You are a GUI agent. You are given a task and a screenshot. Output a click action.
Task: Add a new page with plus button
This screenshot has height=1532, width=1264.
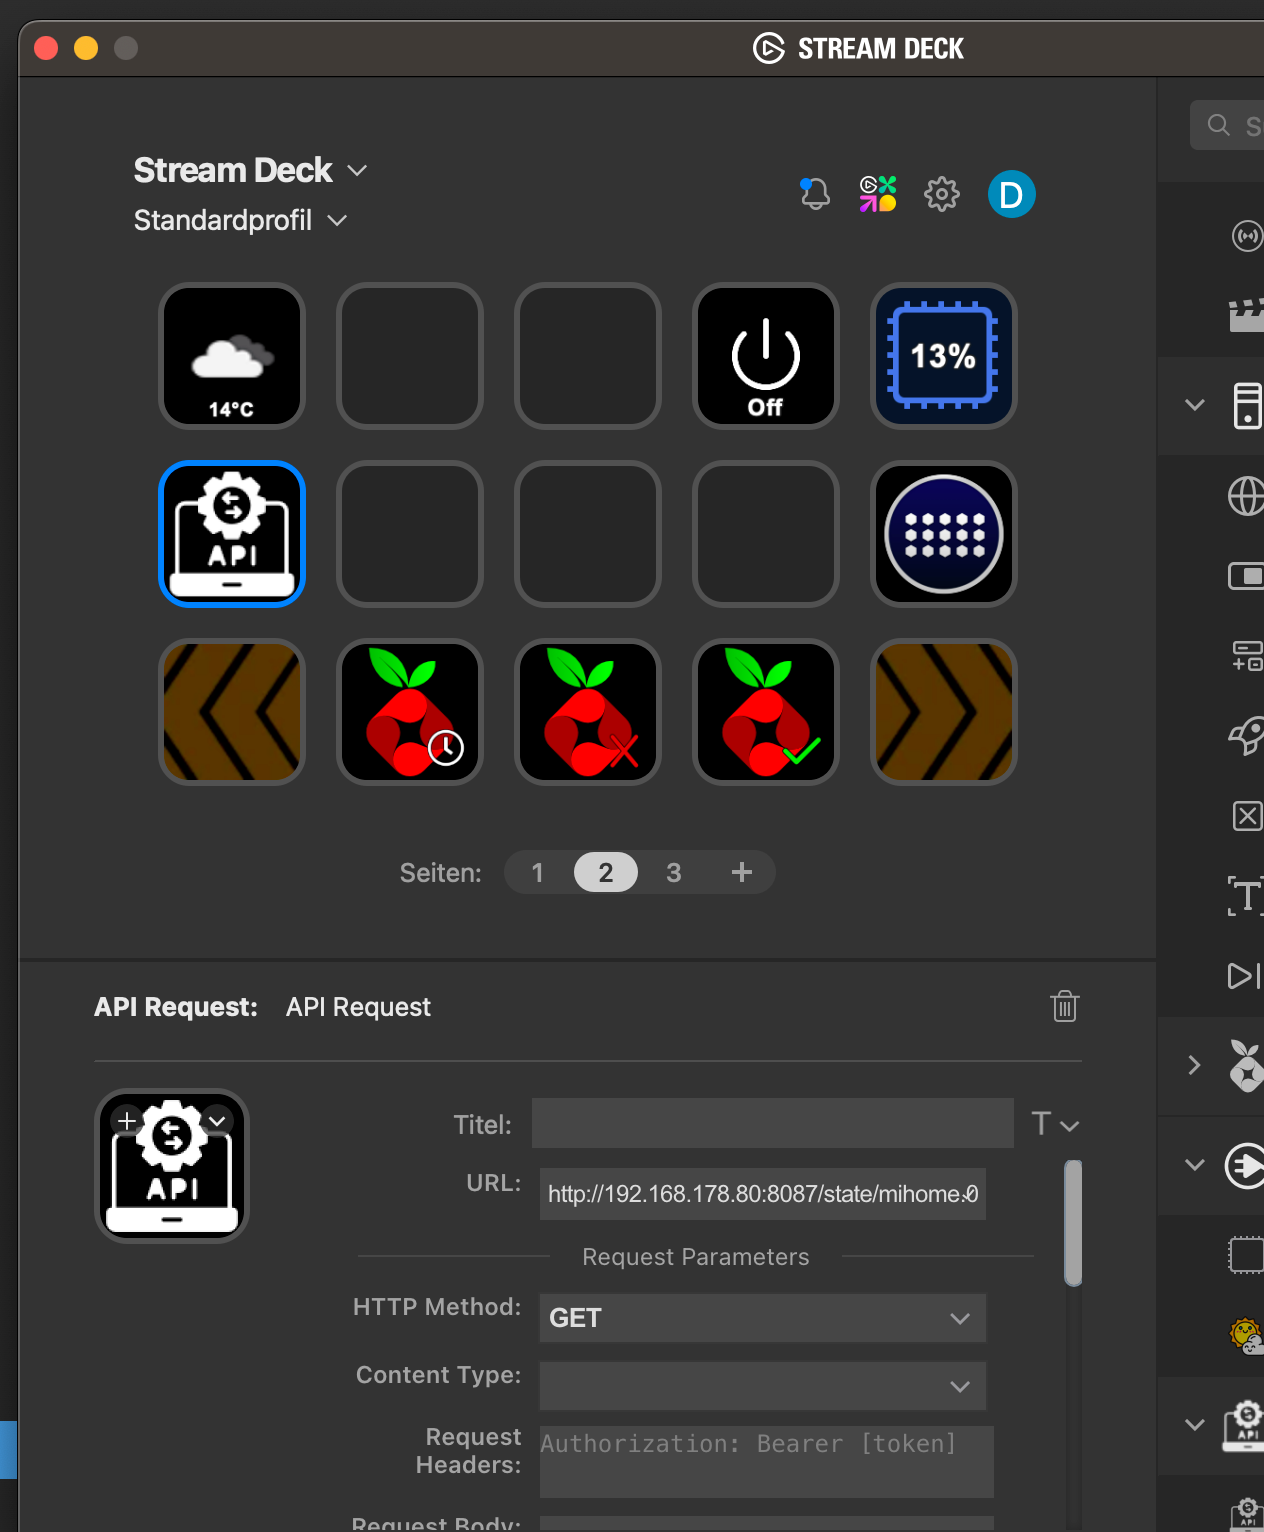pyautogui.click(x=742, y=873)
